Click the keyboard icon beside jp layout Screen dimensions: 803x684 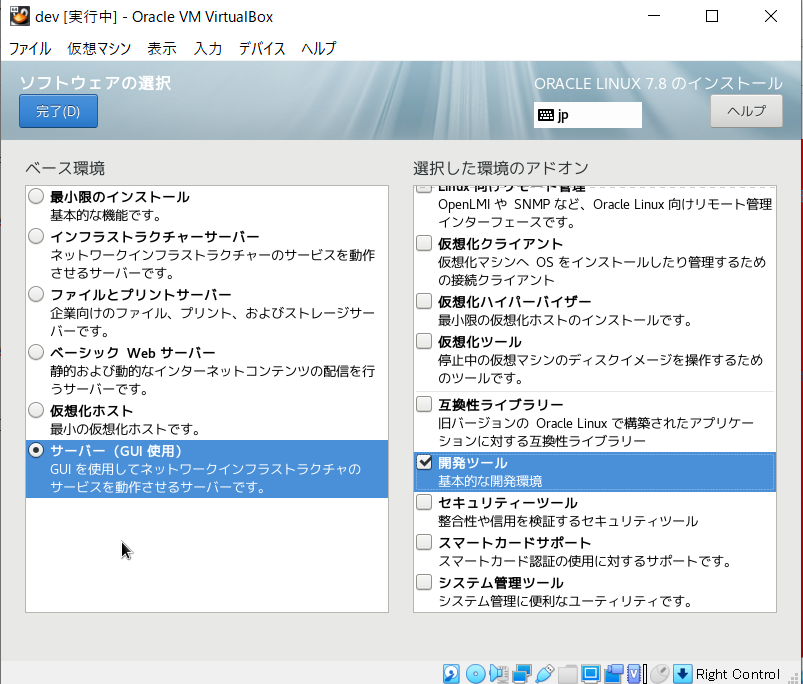(x=546, y=115)
